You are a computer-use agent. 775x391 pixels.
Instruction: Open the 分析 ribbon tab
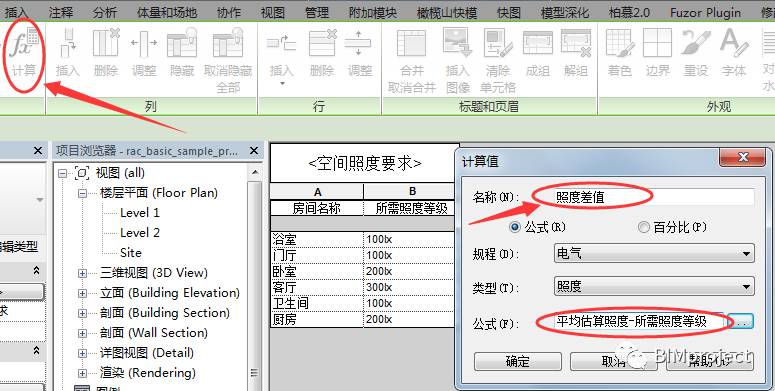pos(105,12)
